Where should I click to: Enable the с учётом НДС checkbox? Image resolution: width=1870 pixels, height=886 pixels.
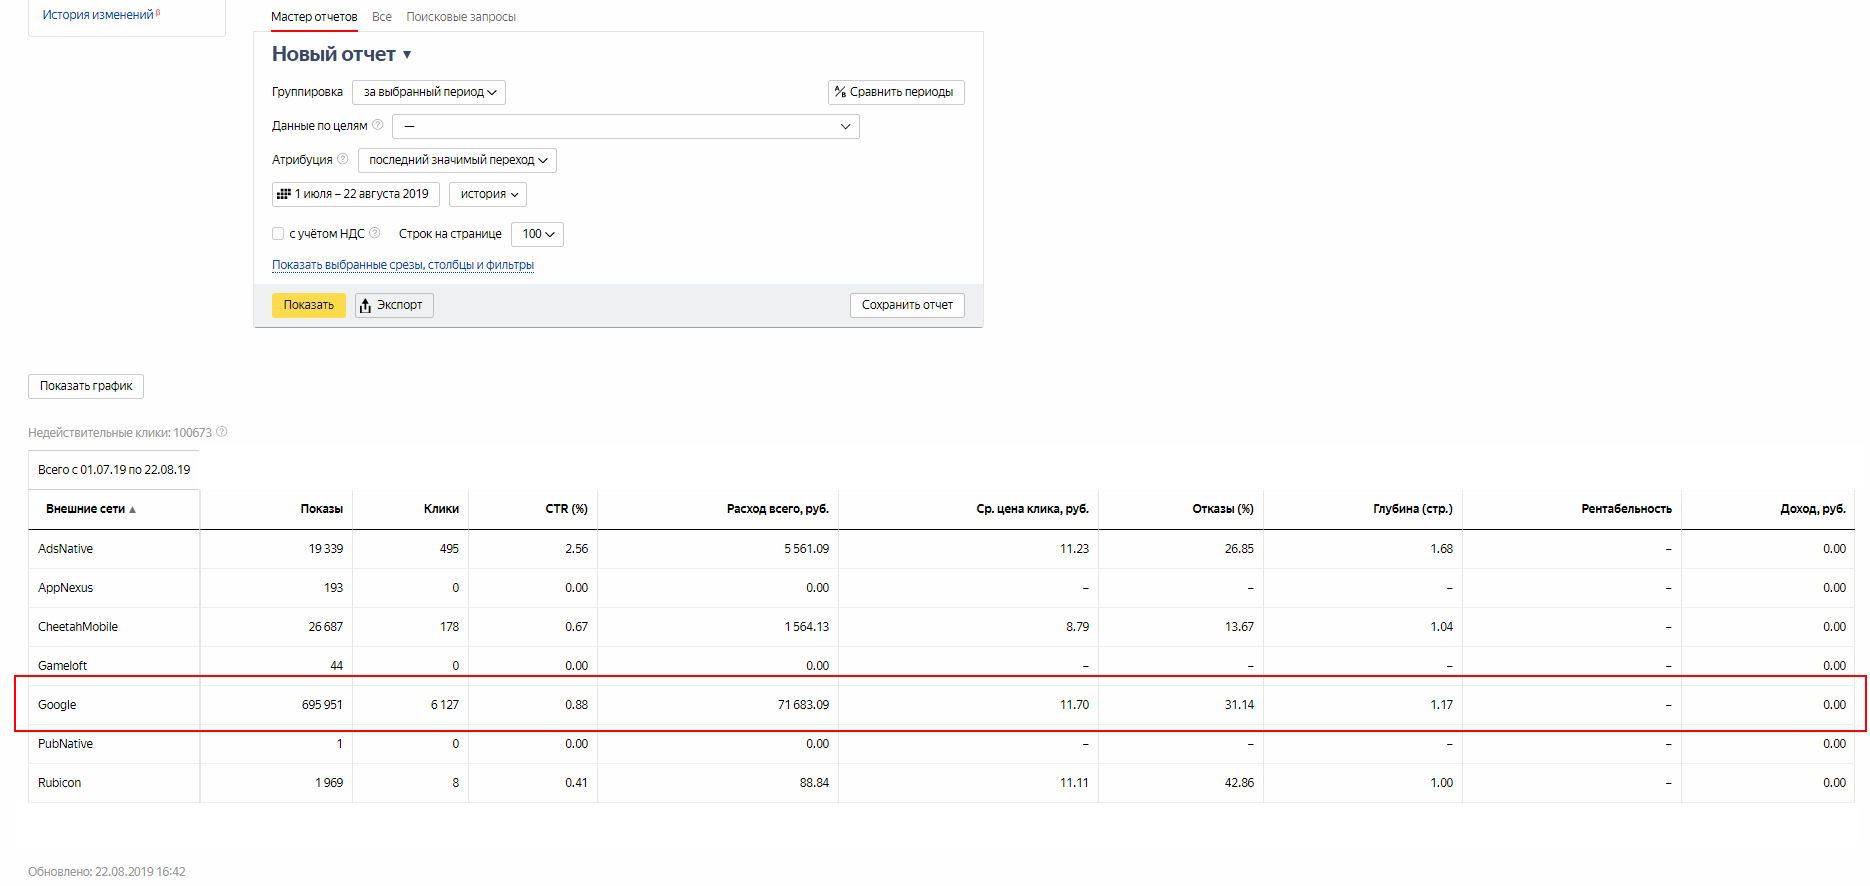coord(278,234)
